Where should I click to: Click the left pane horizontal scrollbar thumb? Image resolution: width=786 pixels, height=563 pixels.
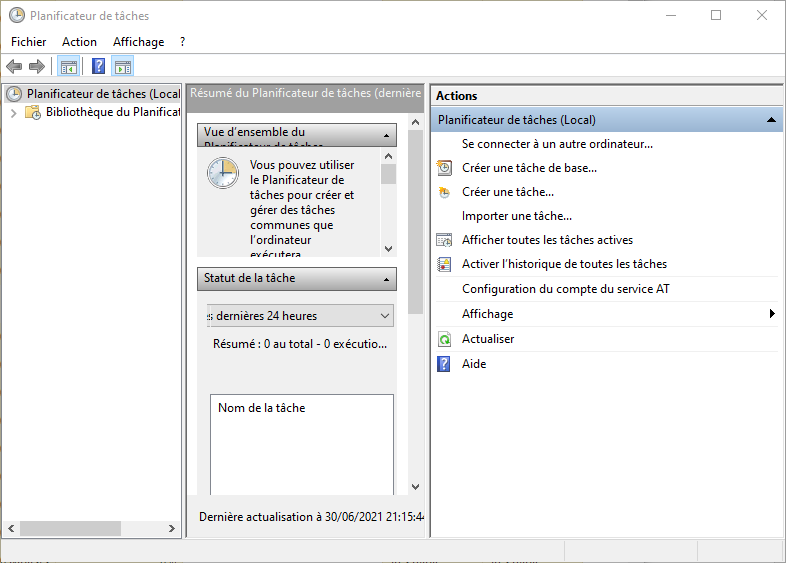[x=70, y=528]
